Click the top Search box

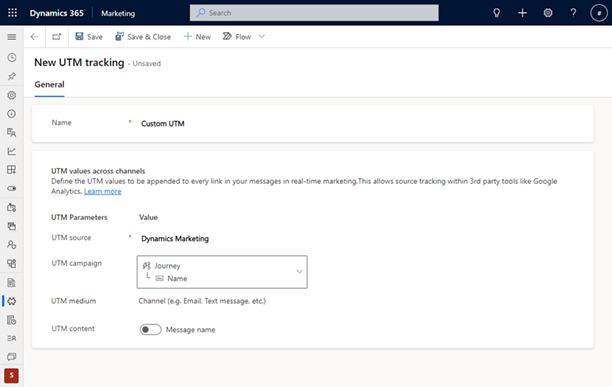[314, 13]
